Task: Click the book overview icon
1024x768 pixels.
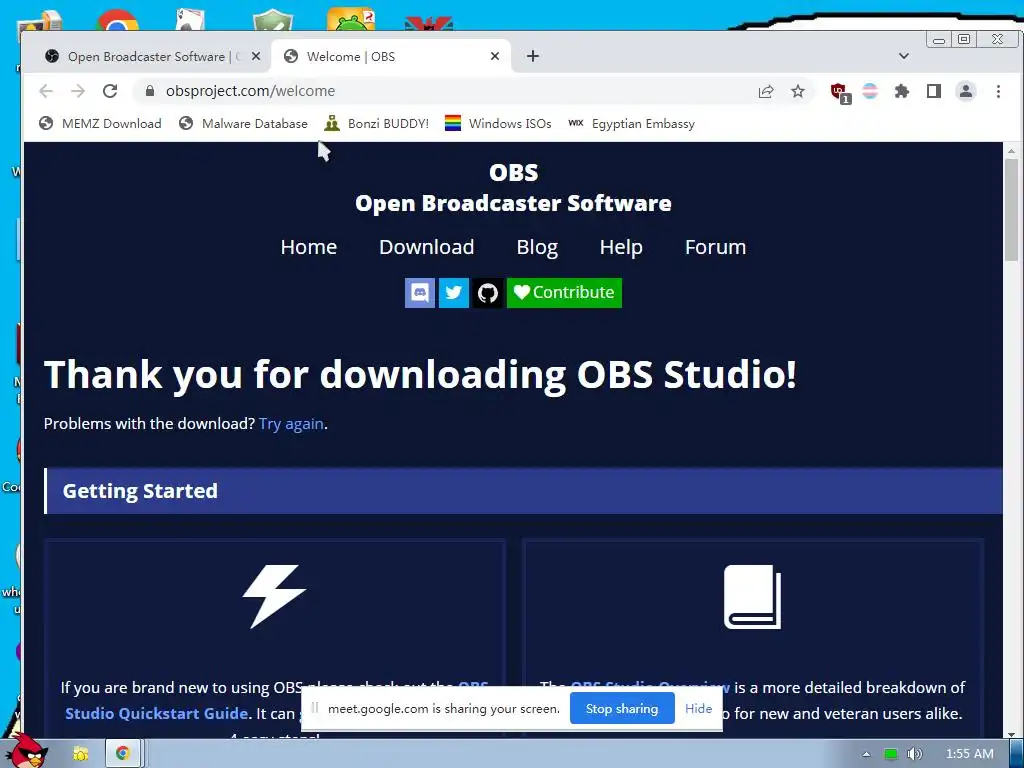Action: (x=752, y=597)
